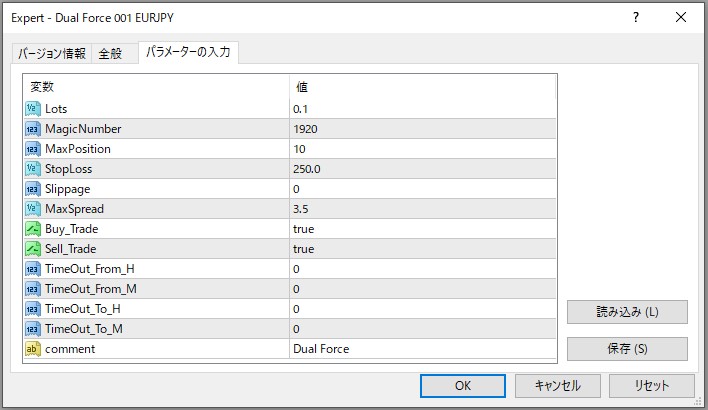
Task: Select the MaxPosition value cell
Action: point(420,148)
